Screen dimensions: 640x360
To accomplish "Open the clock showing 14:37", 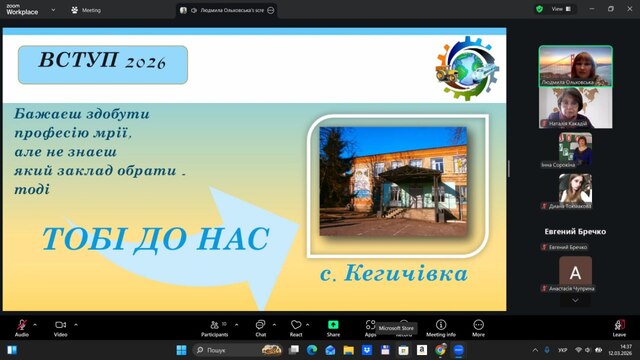I will pos(620,350).
